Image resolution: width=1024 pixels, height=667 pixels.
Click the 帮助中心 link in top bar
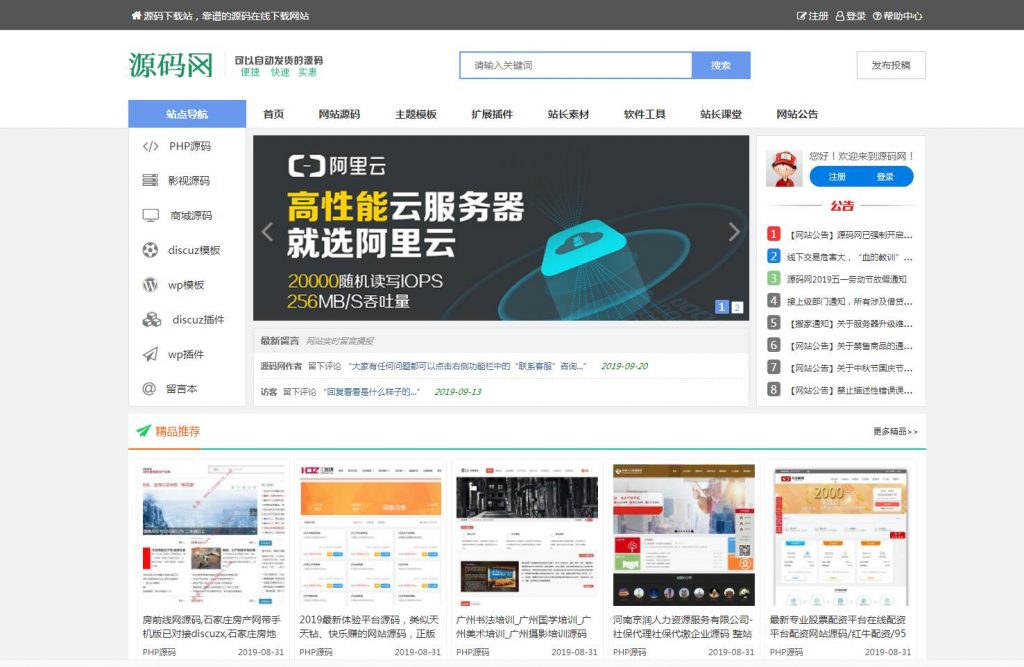(x=902, y=16)
